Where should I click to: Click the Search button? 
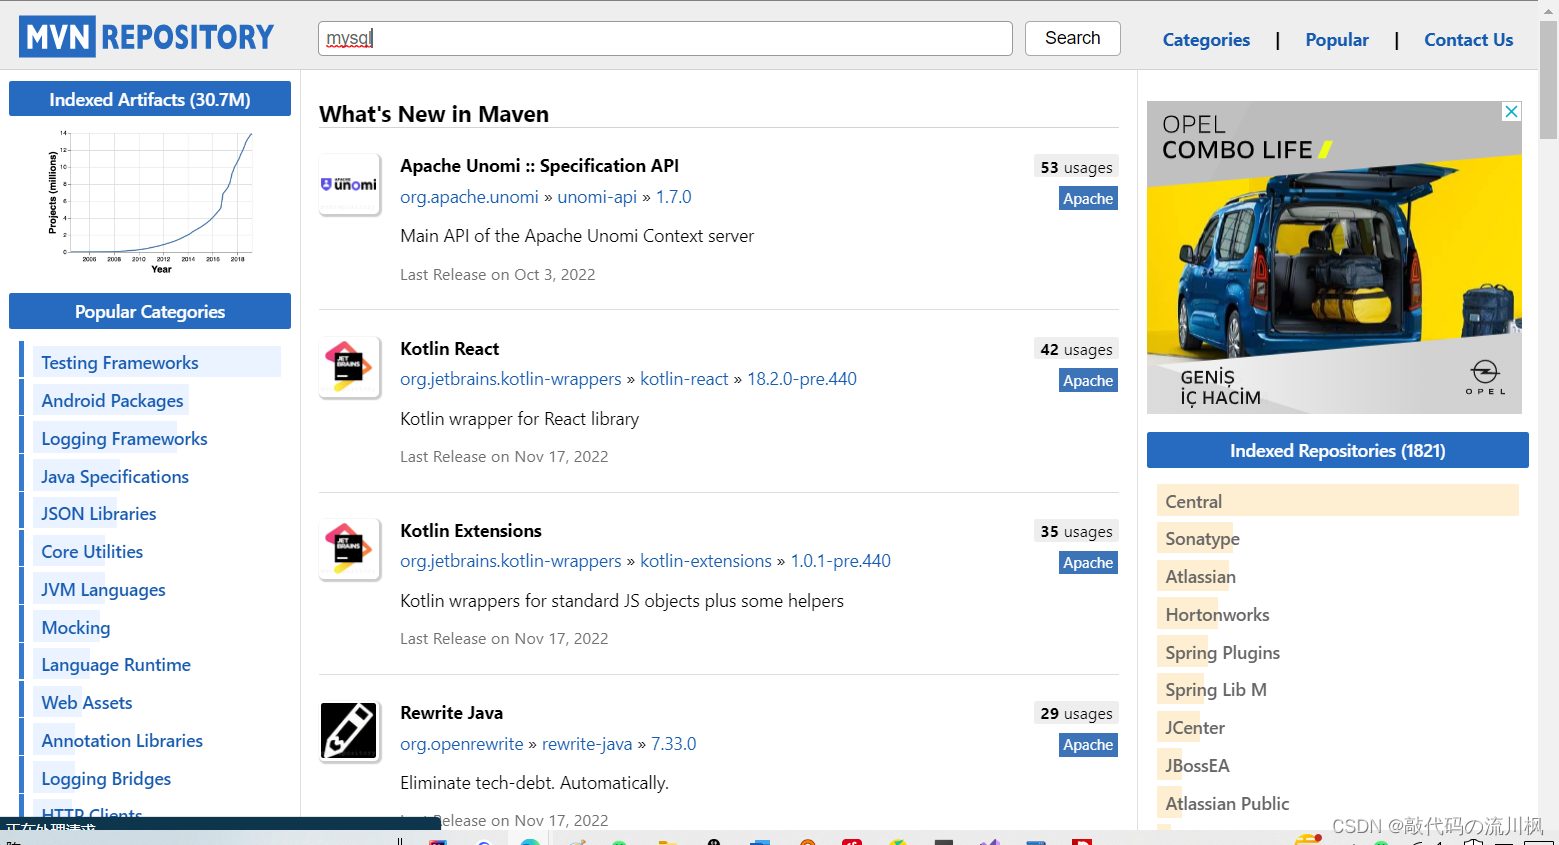point(1072,38)
